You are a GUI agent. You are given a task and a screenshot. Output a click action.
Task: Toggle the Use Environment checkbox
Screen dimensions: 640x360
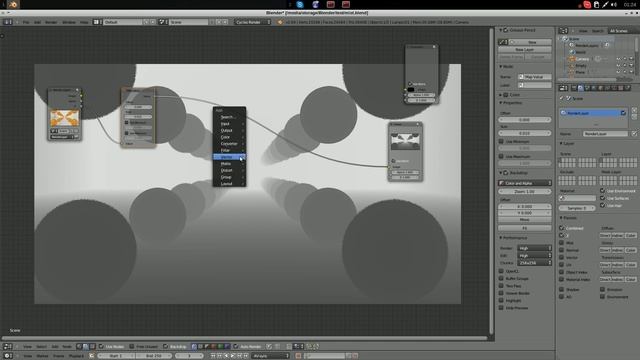coord(602,191)
